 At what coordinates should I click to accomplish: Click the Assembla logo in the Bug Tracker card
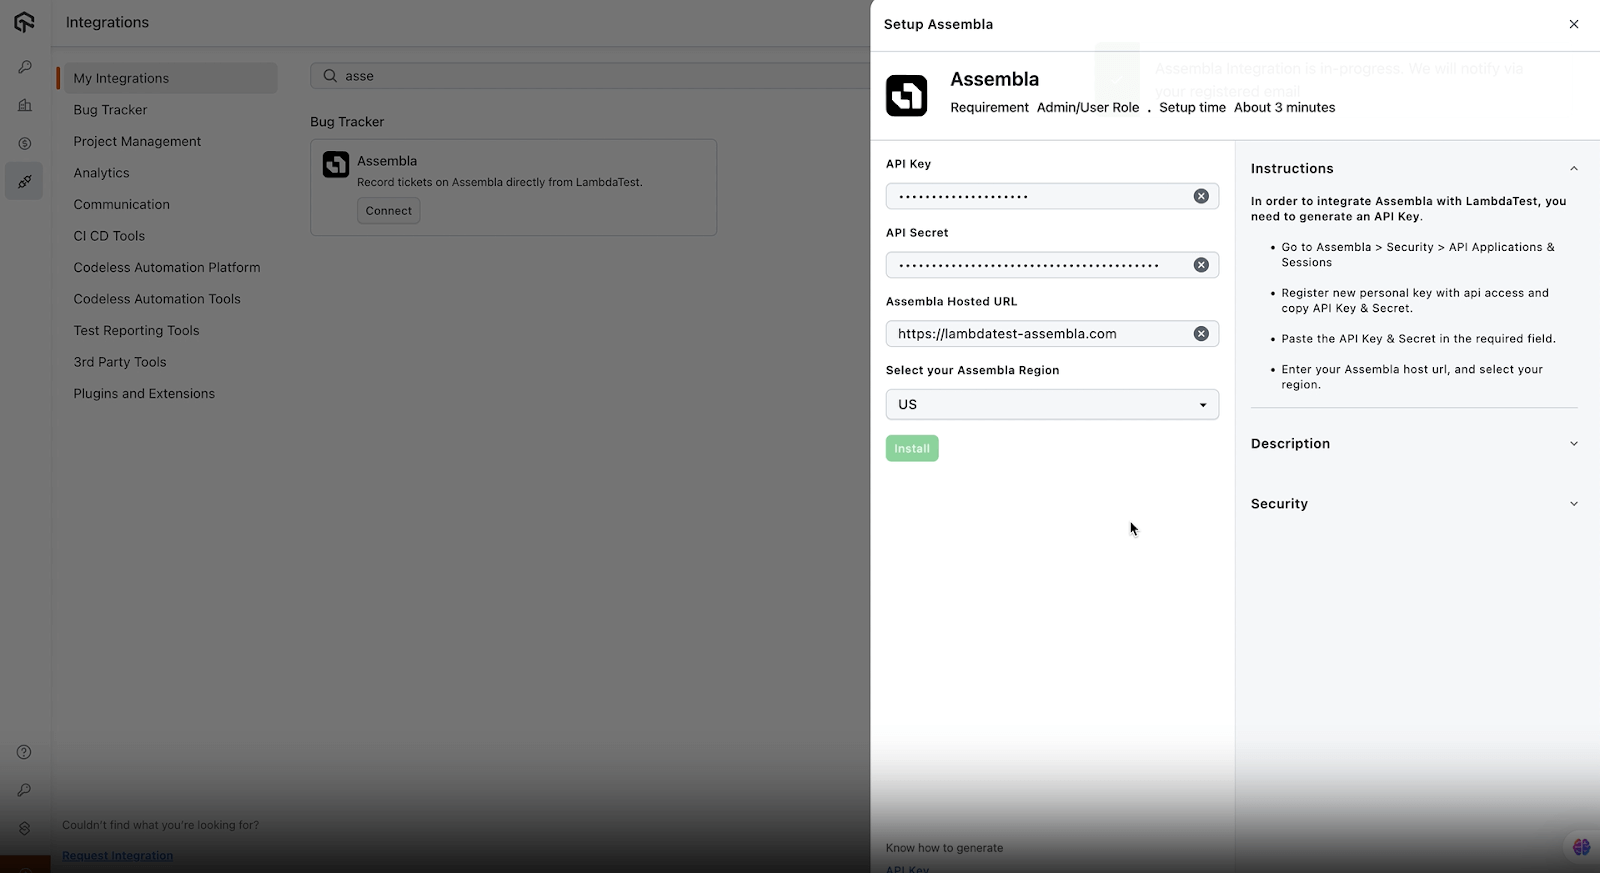click(x=336, y=164)
